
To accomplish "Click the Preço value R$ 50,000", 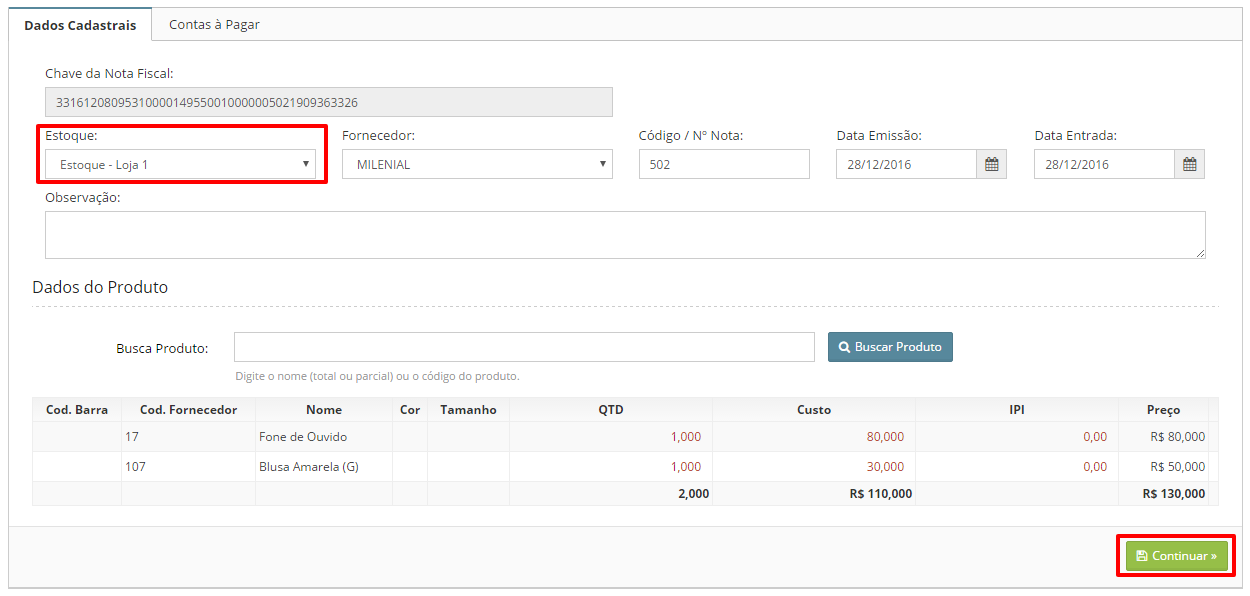I will 1178,467.
